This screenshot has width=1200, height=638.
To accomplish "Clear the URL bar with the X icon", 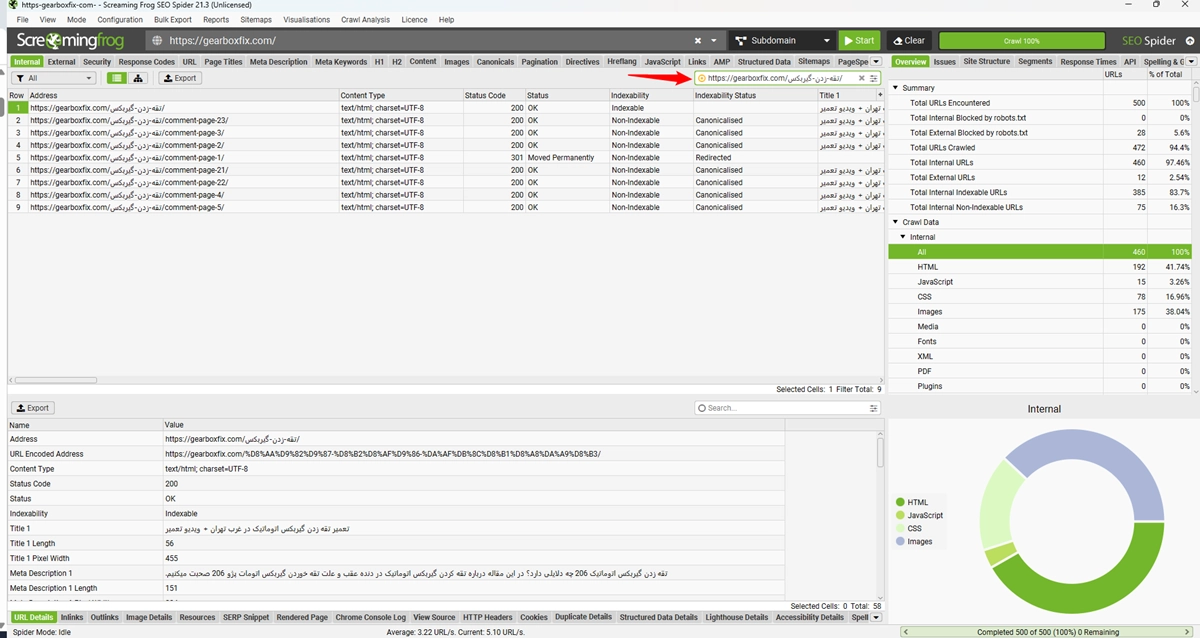I will [x=698, y=41].
